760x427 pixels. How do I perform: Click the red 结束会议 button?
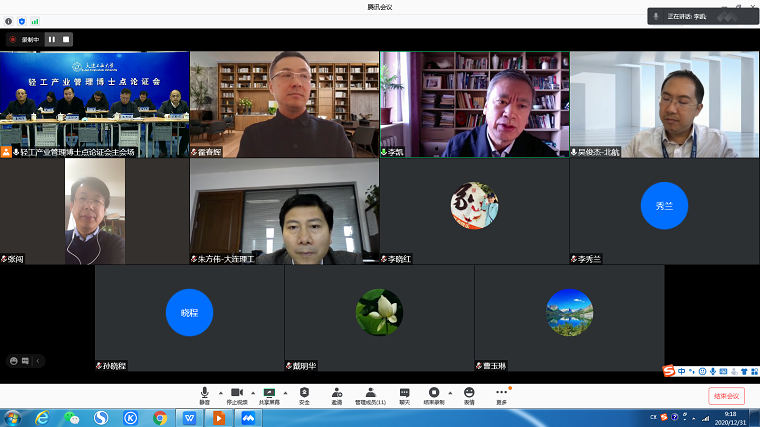tap(726, 396)
